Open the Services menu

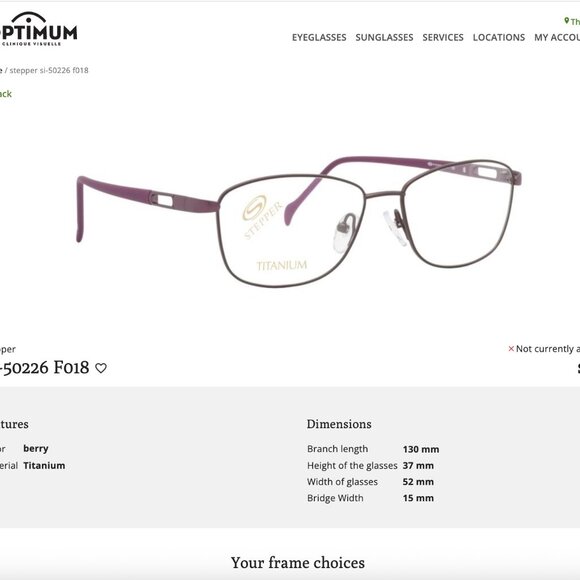click(x=443, y=37)
